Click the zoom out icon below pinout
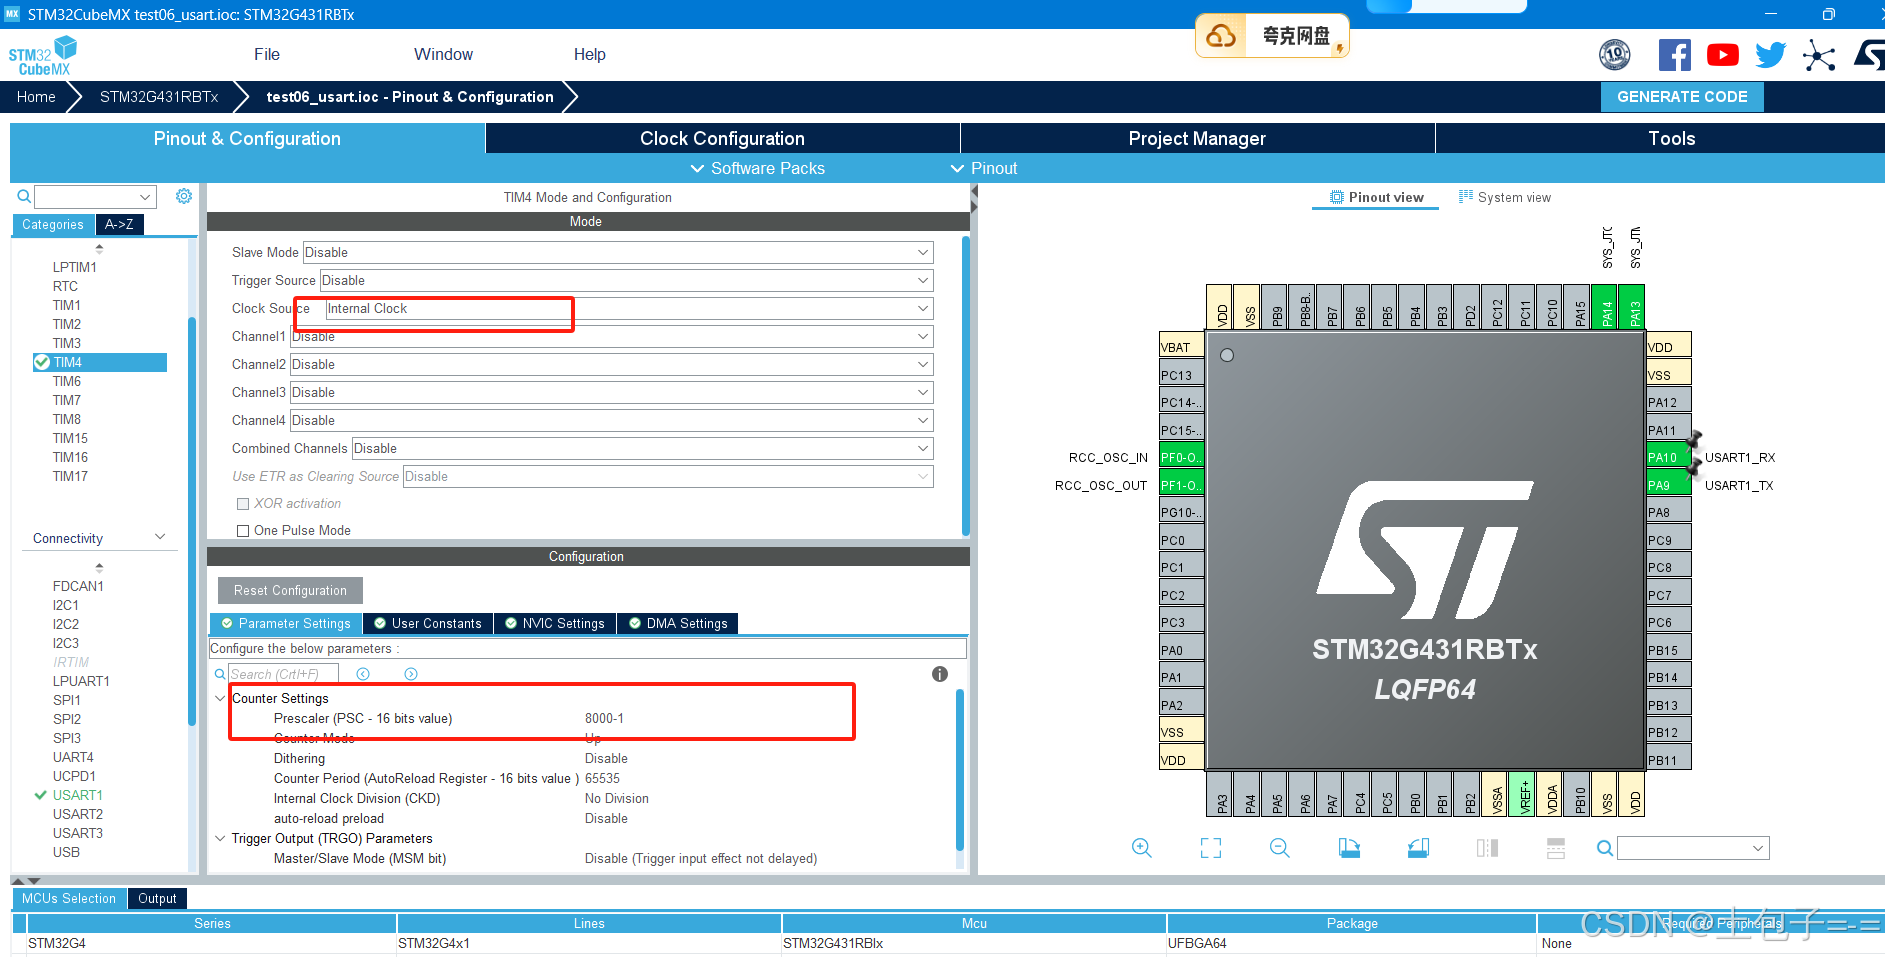Viewport: 1885px width, 957px height. [1279, 848]
